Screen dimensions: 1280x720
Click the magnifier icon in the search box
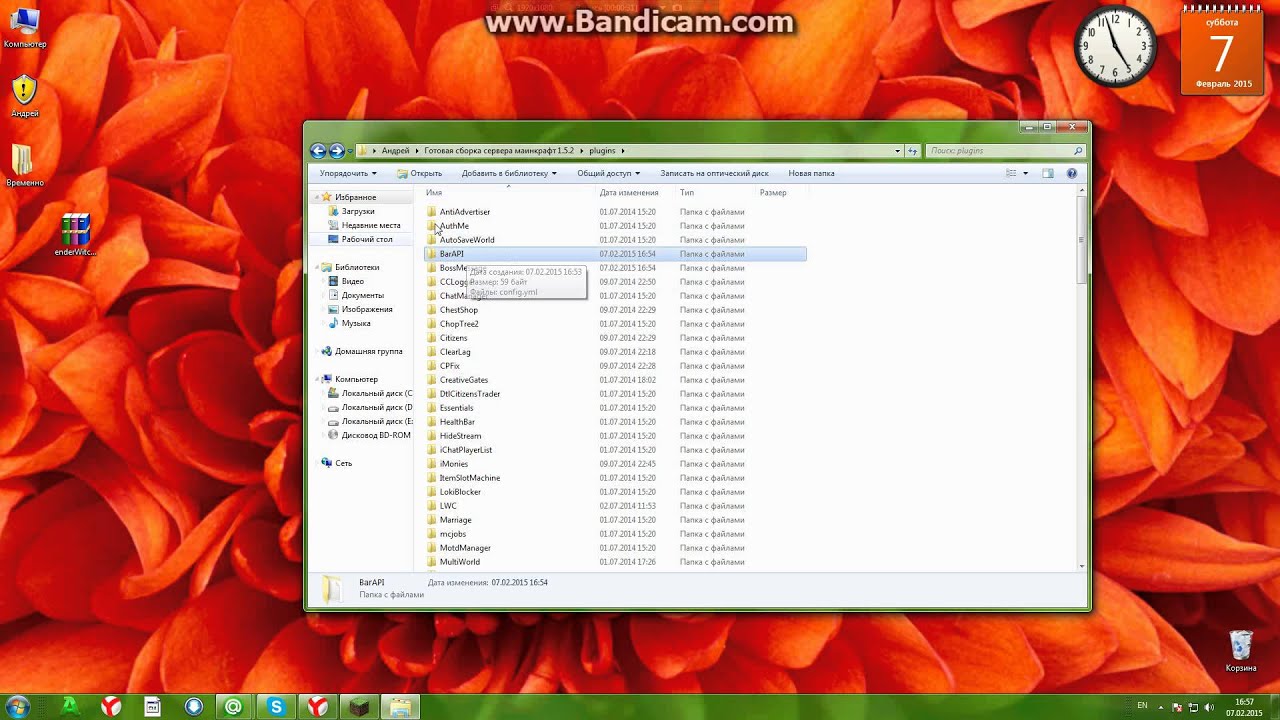coord(1078,151)
